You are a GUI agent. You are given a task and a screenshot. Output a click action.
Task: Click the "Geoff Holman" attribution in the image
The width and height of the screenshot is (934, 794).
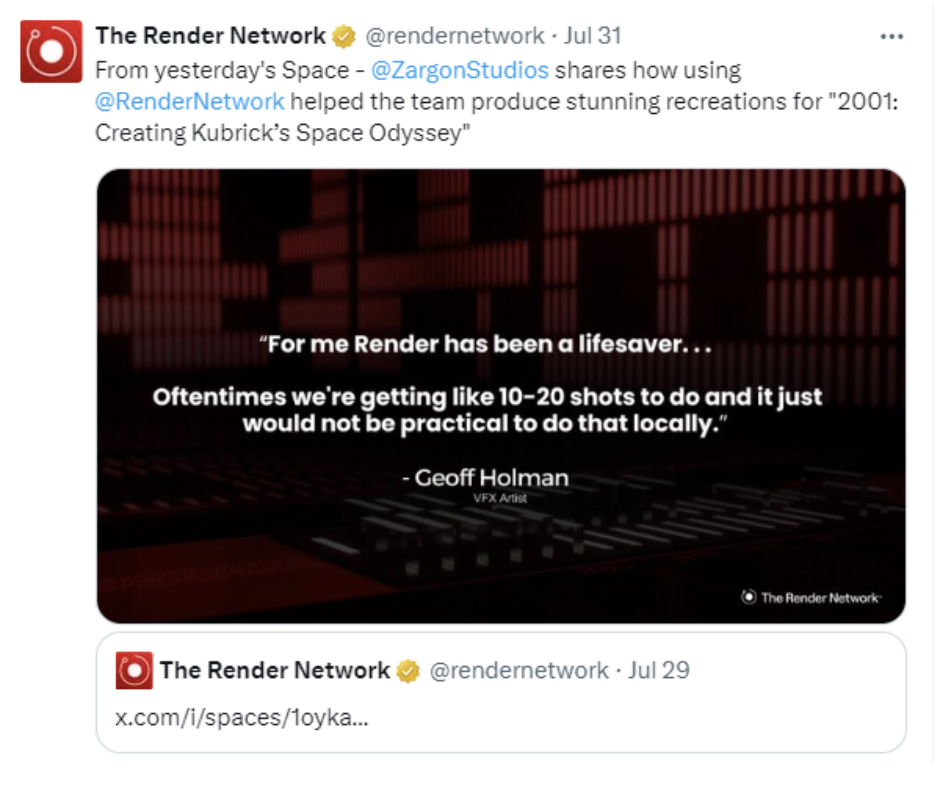(491, 477)
